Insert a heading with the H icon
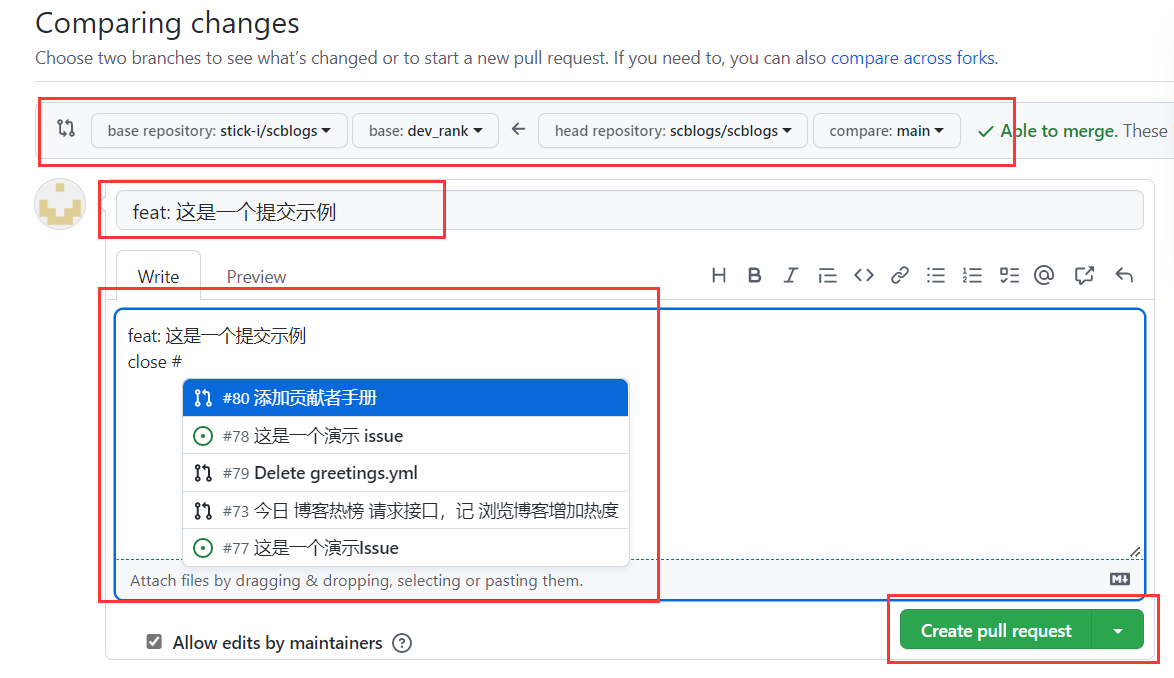This screenshot has height=678, width=1174. click(x=718, y=276)
